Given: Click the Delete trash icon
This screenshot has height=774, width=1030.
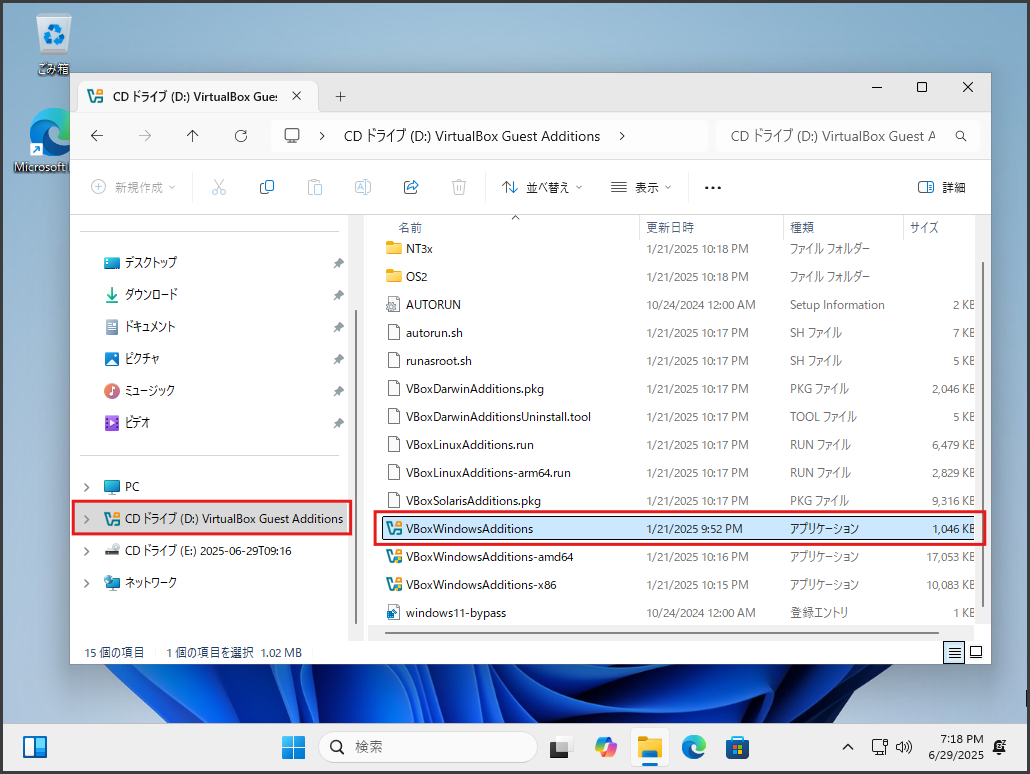Looking at the screenshot, I should click(459, 187).
